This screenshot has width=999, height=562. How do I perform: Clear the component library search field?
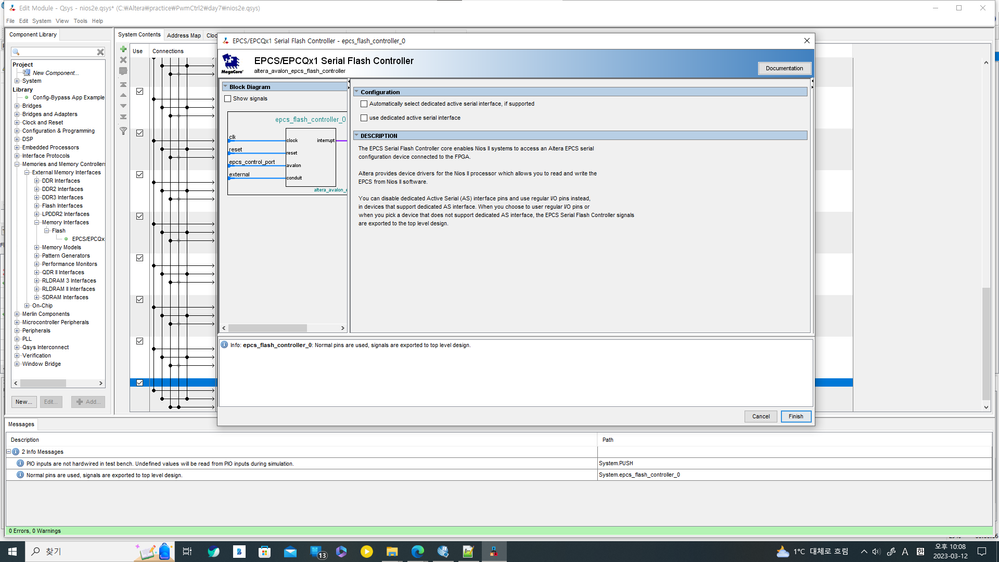coord(100,52)
